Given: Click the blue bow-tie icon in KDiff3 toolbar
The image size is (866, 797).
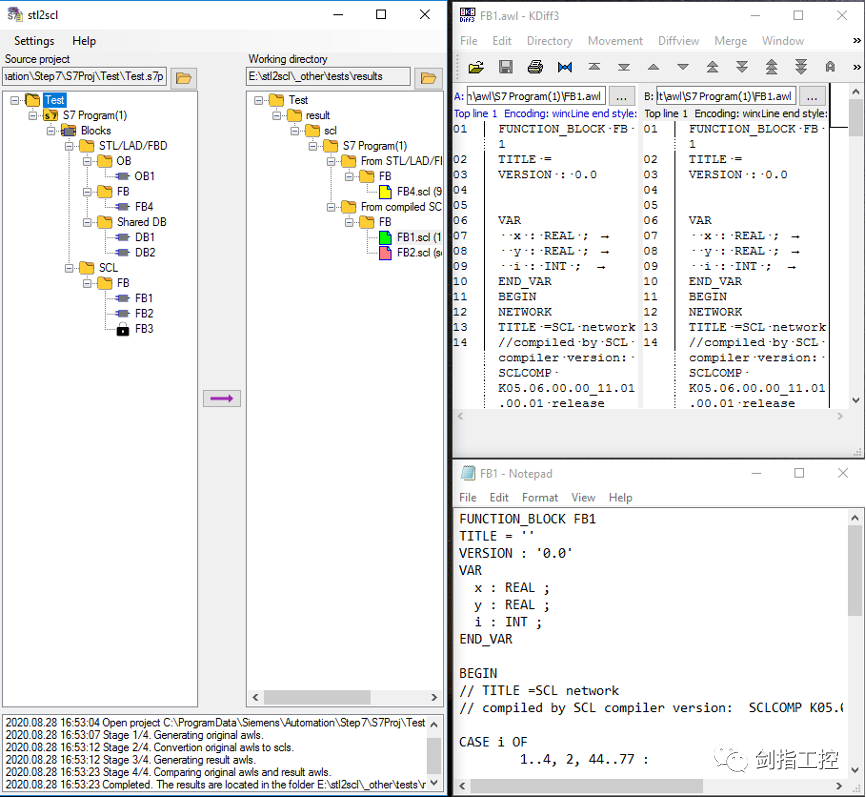Looking at the screenshot, I should coord(565,67).
